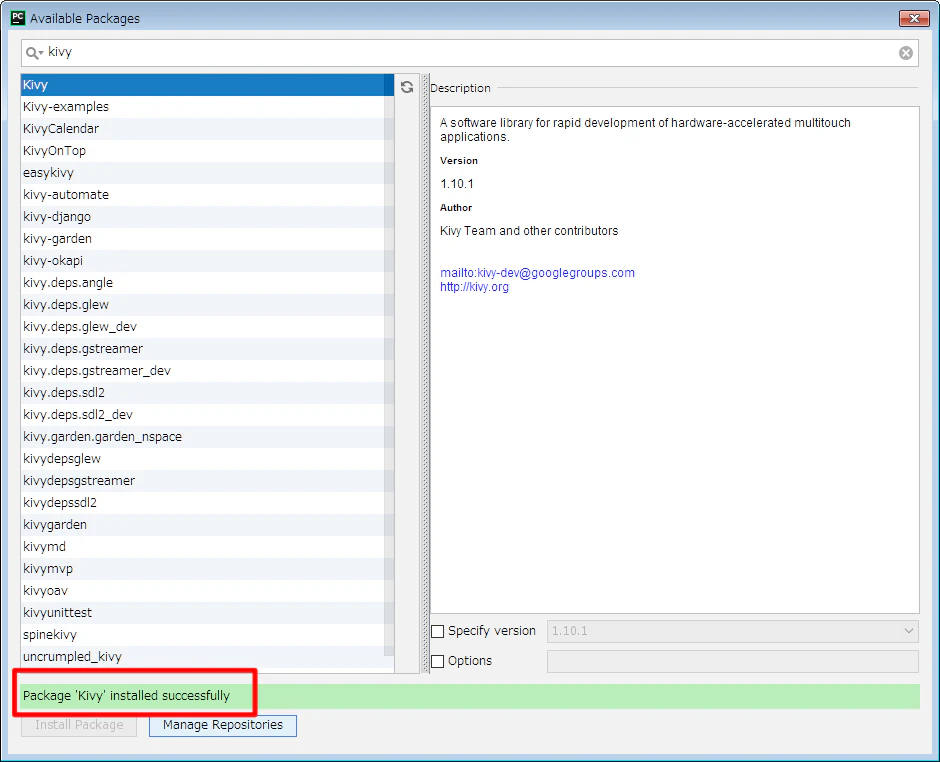Image resolution: width=940 pixels, height=762 pixels.
Task: Select the kivy-garden package
Action: tap(207, 239)
